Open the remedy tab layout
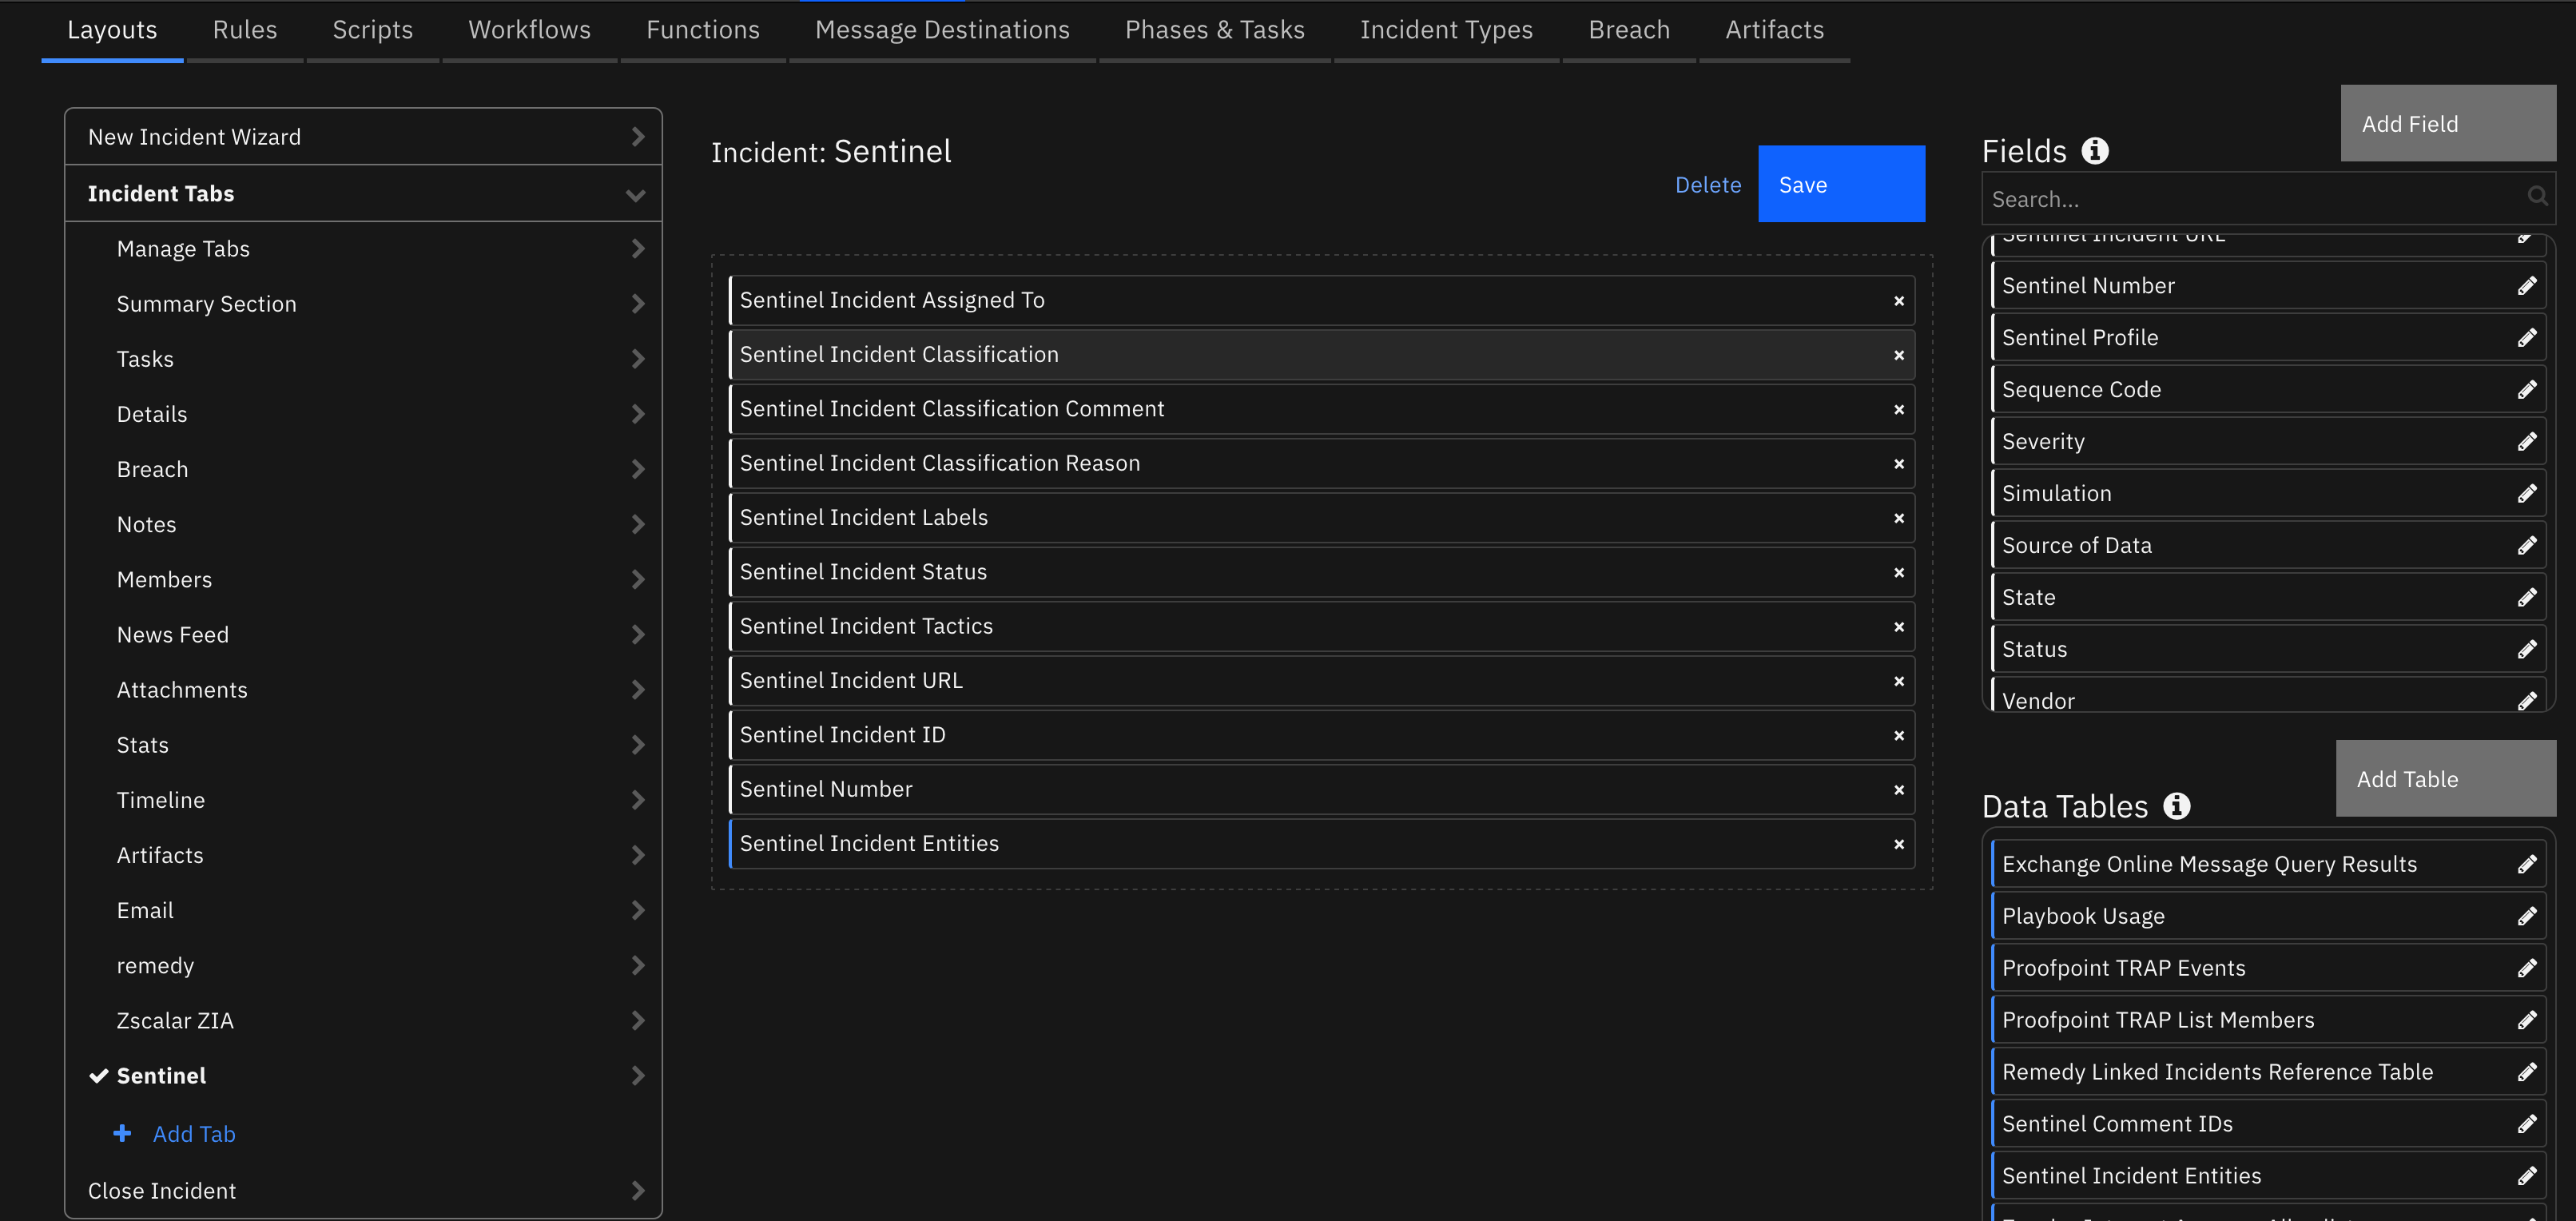Image resolution: width=2576 pixels, height=1221 pixels. [x=363, y=966]
